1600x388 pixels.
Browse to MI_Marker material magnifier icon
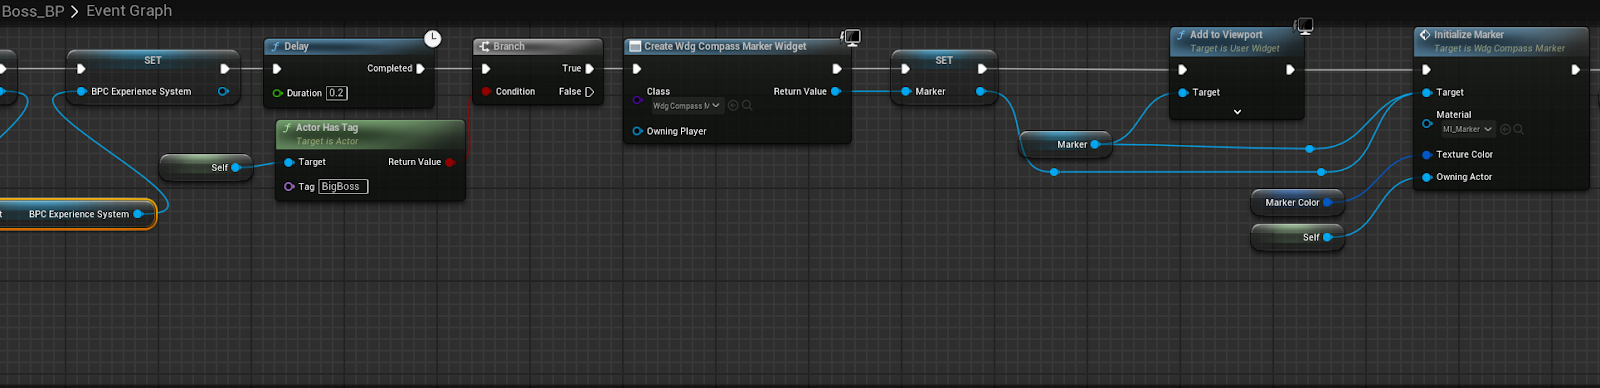click(x=1518, y=129)
